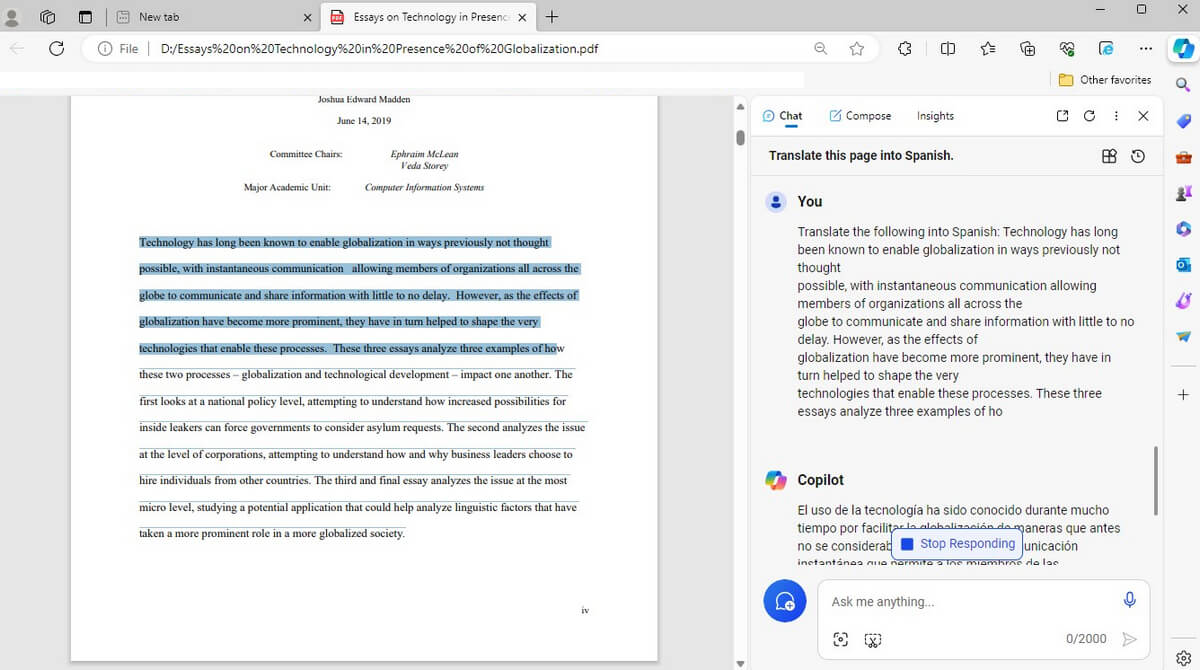Click the add screenshot scissors icon
The image size is (1200, 670).
tap(873, 639)
